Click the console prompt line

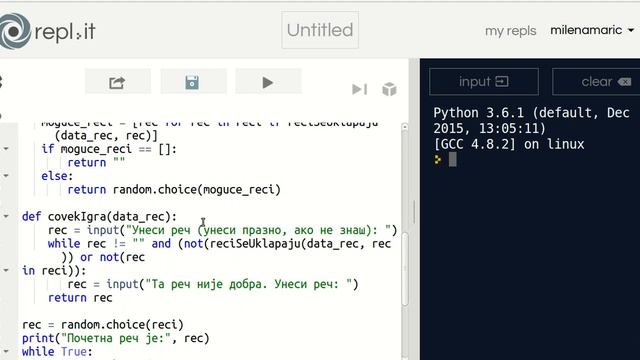(x=445, y=159)
